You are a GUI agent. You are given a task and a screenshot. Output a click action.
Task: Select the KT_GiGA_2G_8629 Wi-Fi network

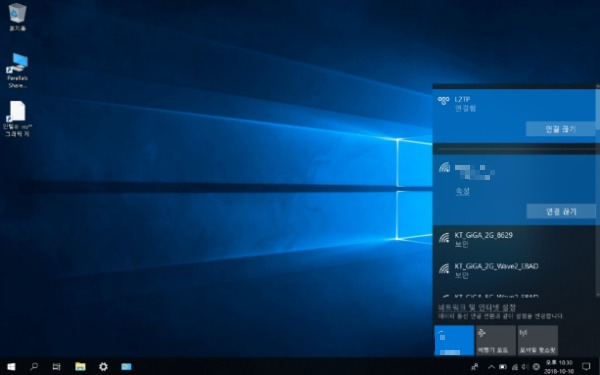(x=514, y=240)
